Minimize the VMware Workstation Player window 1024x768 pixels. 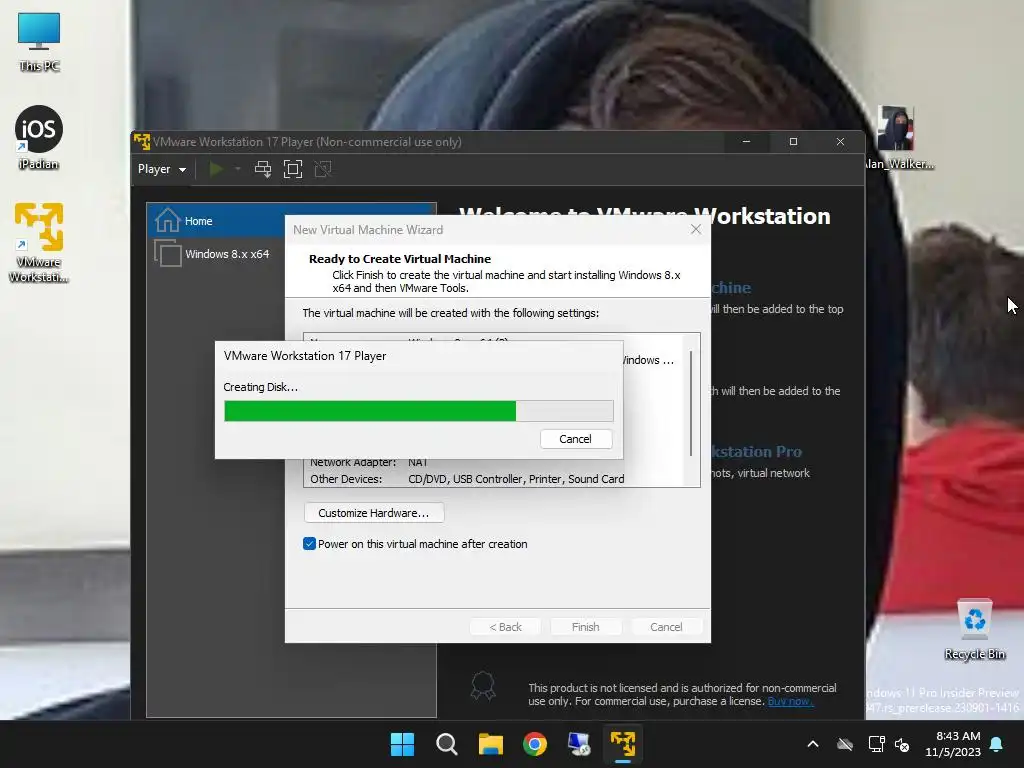click(x=746, y=142)
